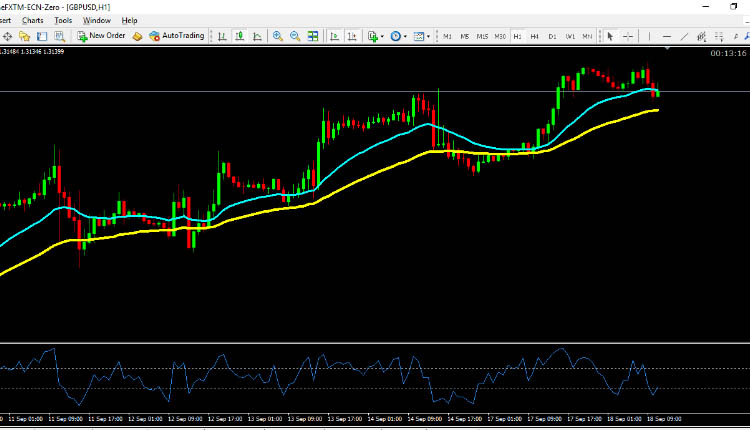This screenshot has width=750, height=430.
Task: Switch chart to bar chart style
Action: pos(222,36)
